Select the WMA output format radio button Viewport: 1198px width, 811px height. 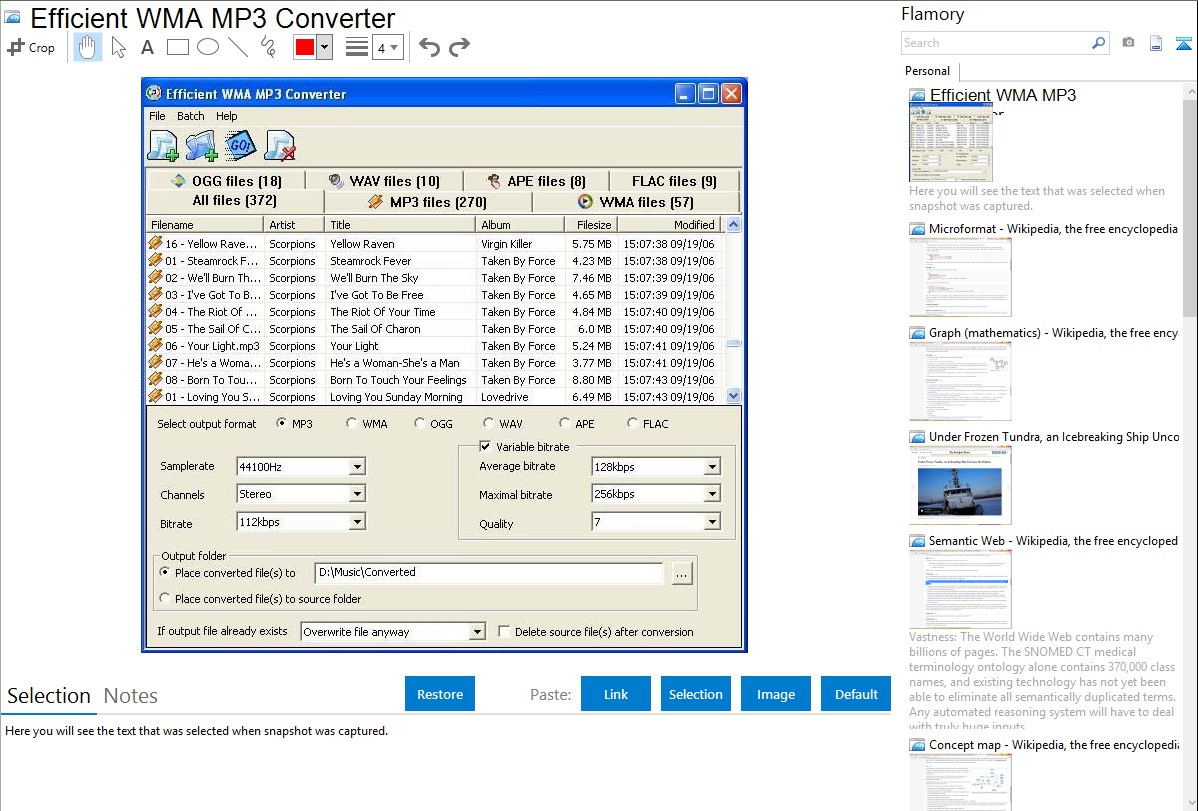pos(352,424)
